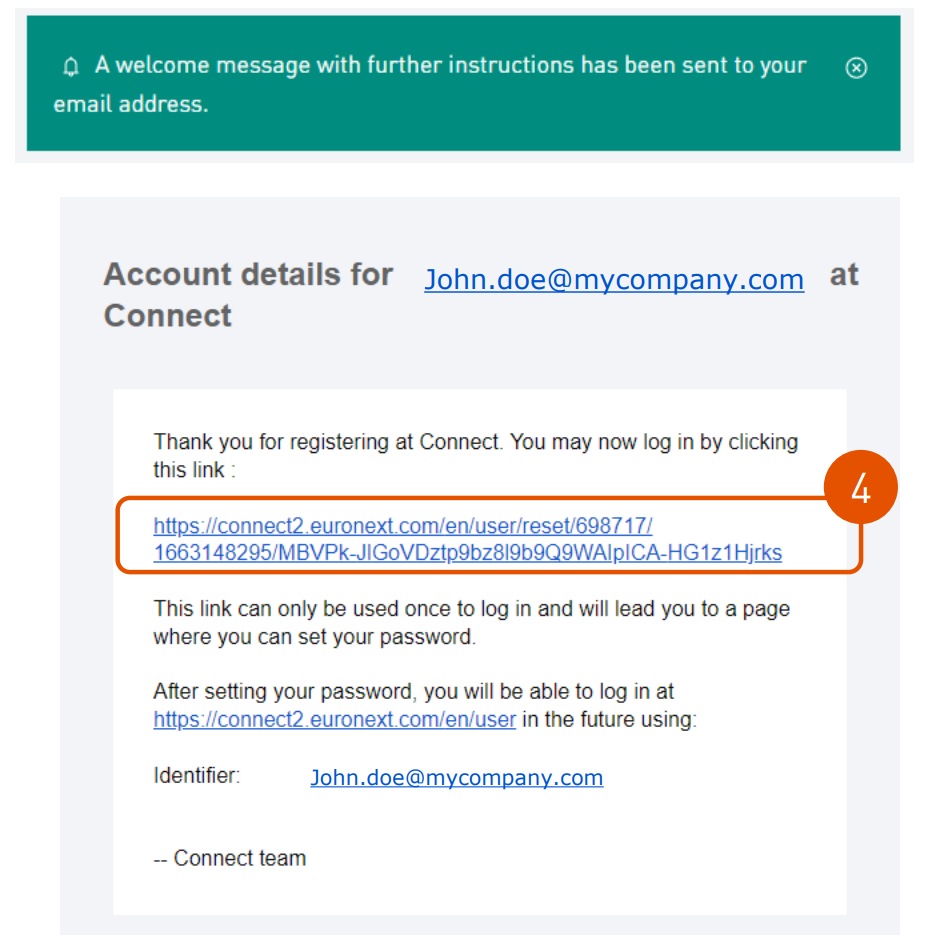The width and height of the screenshot is (939, 946).
Task: Click the 'in the future using:' text
Action: pos(610,719)
